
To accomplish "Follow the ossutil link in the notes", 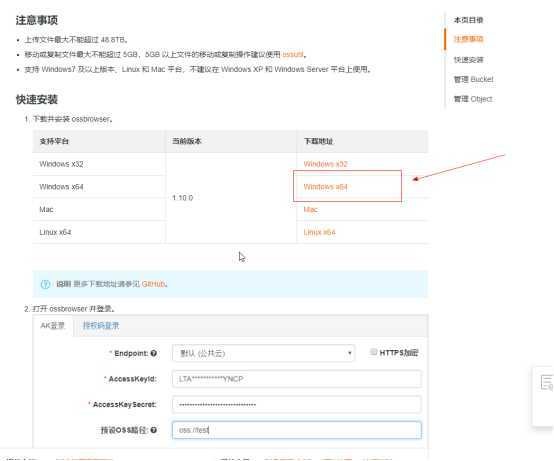I will [293, 54].
